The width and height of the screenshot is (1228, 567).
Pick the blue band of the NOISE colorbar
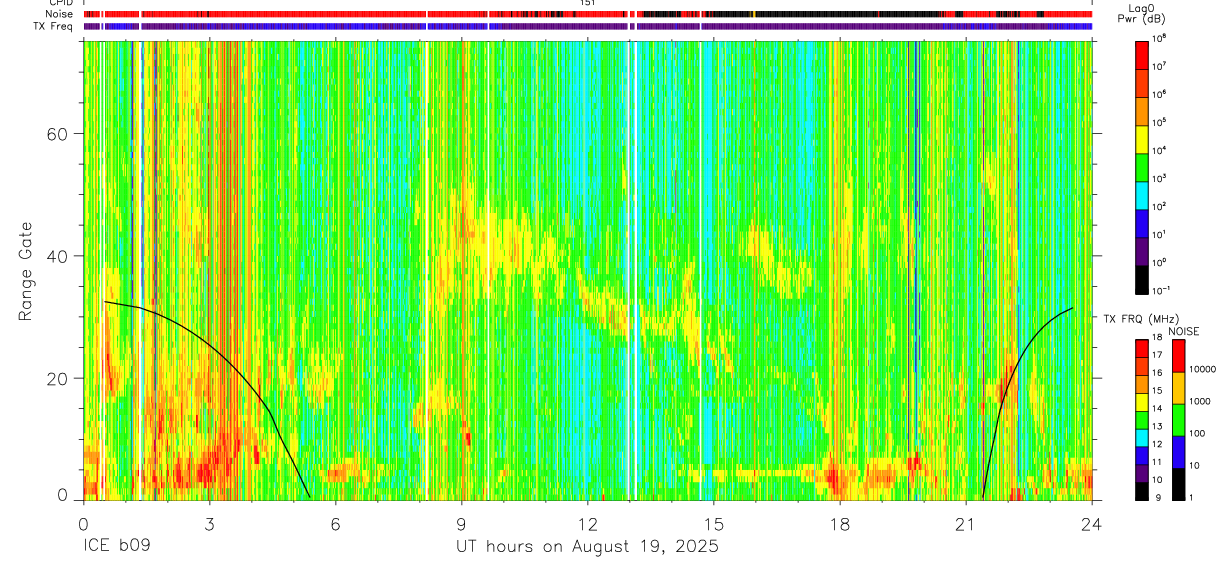point(1178,452)
